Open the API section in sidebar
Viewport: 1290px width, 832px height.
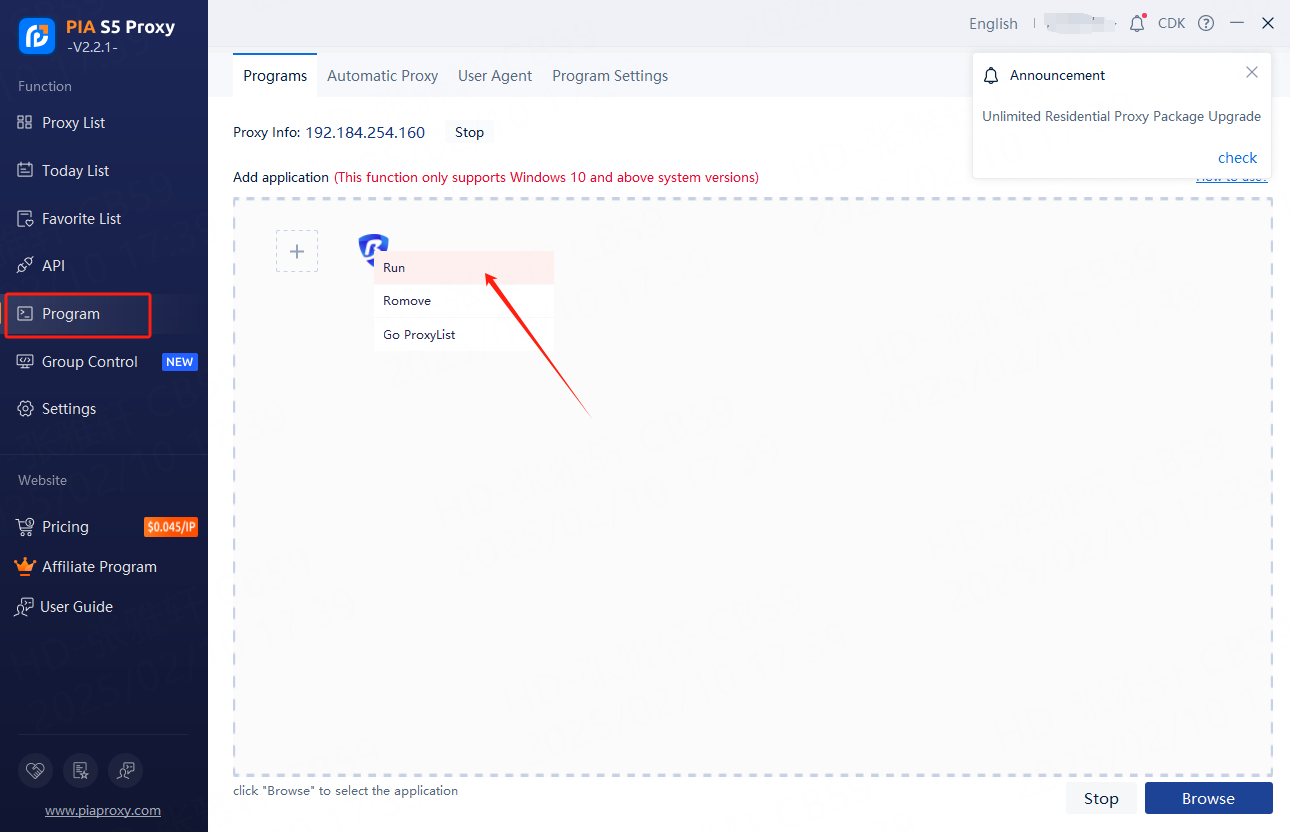tap(53, 266)
